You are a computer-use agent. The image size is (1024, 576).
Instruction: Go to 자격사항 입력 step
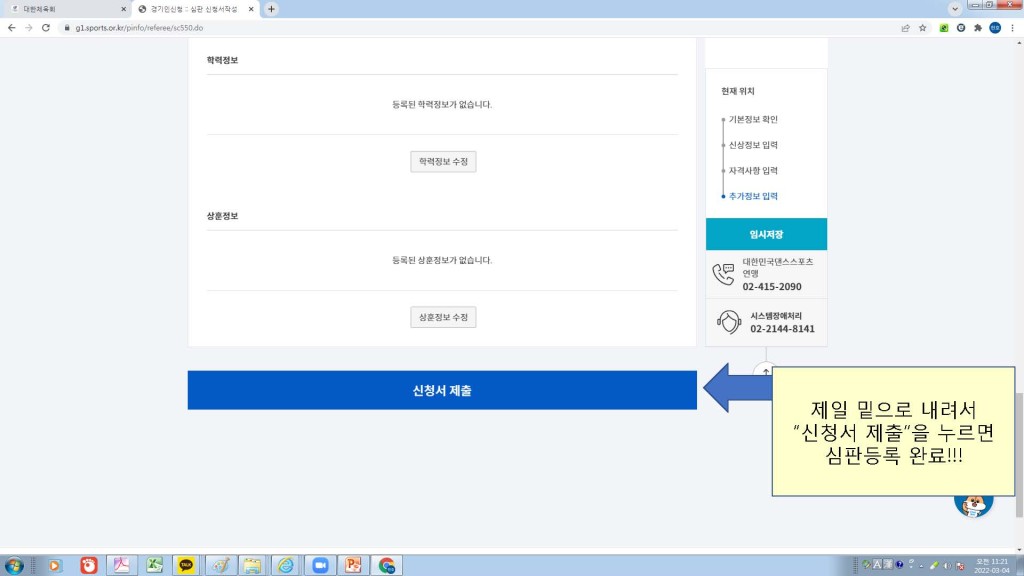tap(752, 171)
